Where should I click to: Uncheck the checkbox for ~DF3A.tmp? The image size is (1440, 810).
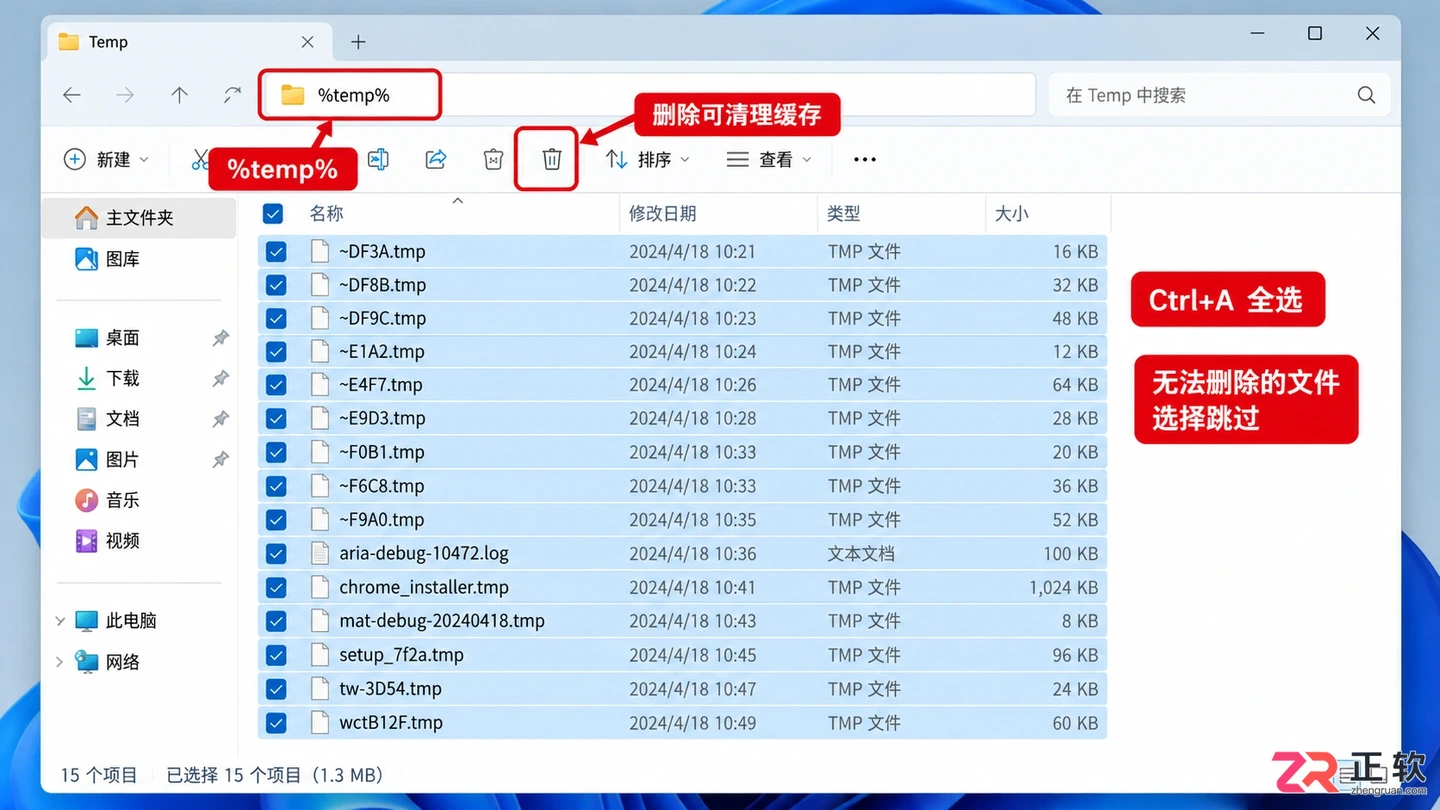pos(276,251)
